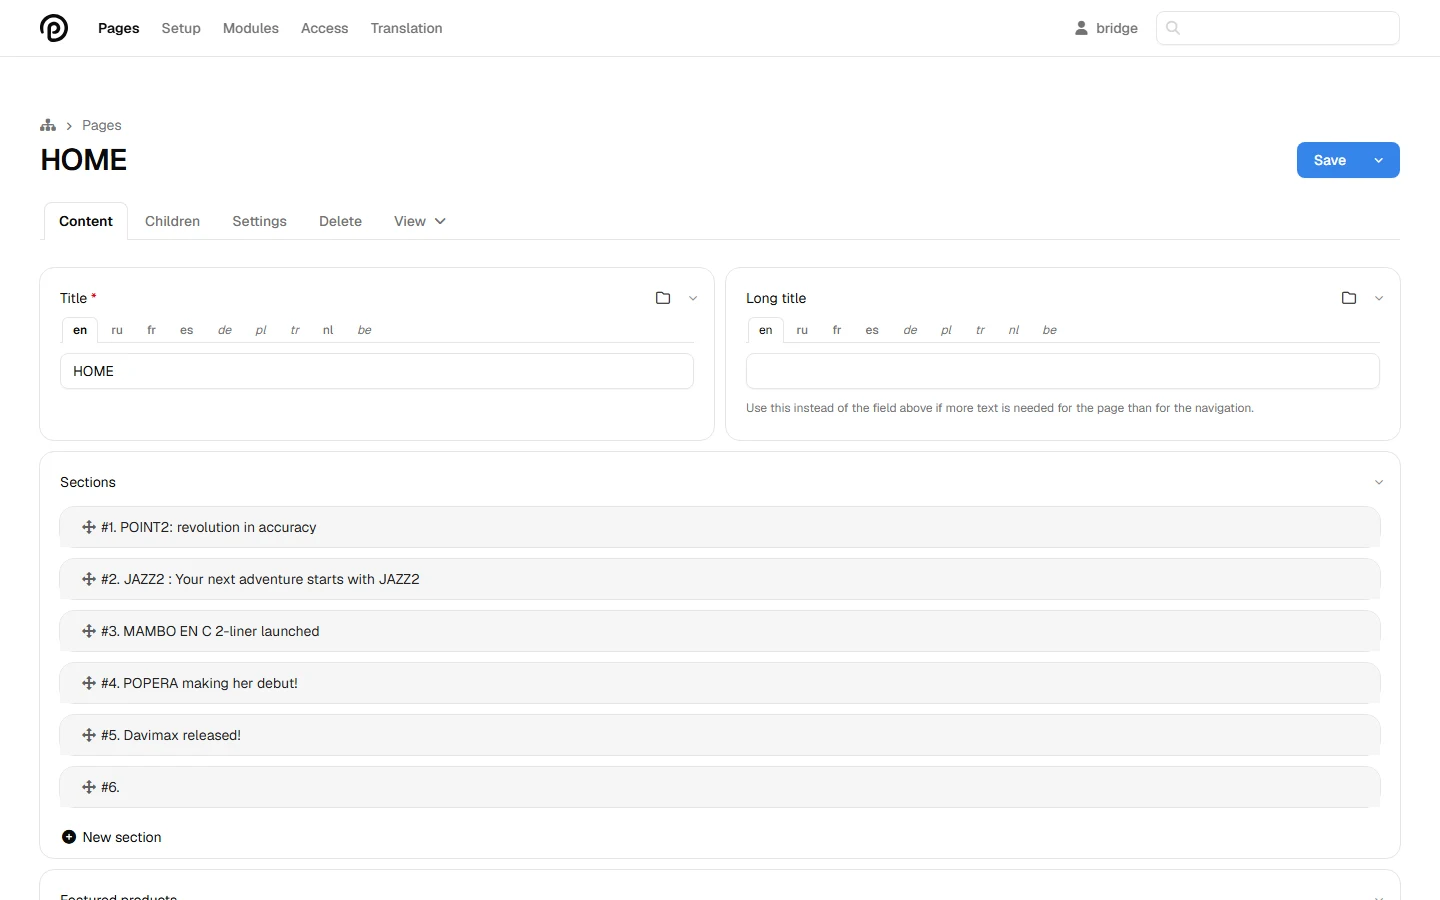Expand section #5 Davimax released!
Image resolution: width=1440 pixels, height=900 pixels.
point(720,735)
